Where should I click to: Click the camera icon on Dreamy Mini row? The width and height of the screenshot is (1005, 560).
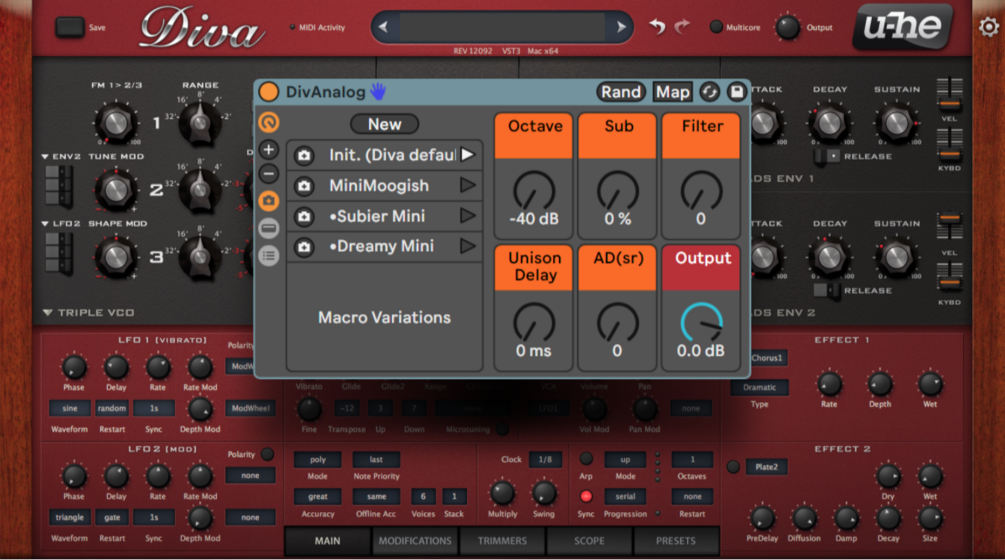(x=304, y=247)
